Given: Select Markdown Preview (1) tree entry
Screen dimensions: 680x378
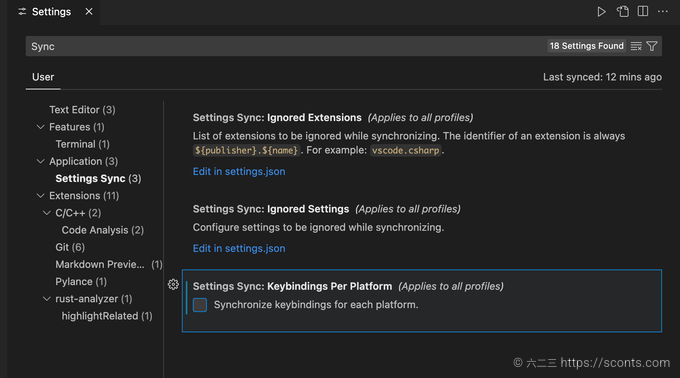Looking at the screenshot, I should coord(109,264).
